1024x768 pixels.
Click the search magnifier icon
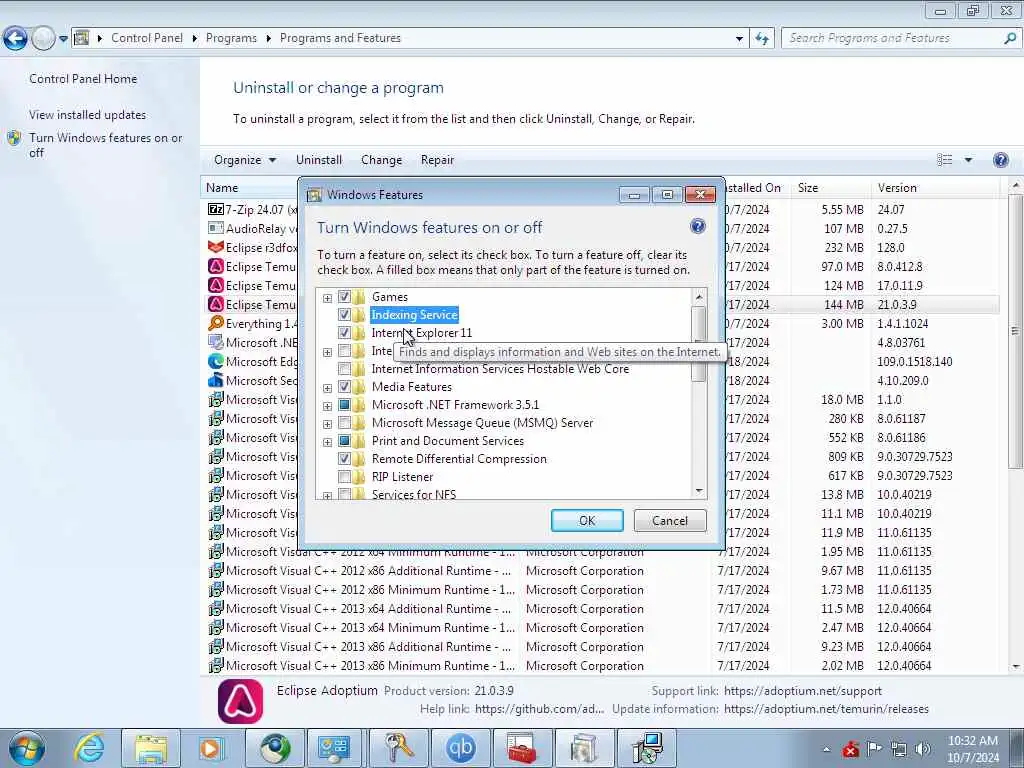point(1010,39)
